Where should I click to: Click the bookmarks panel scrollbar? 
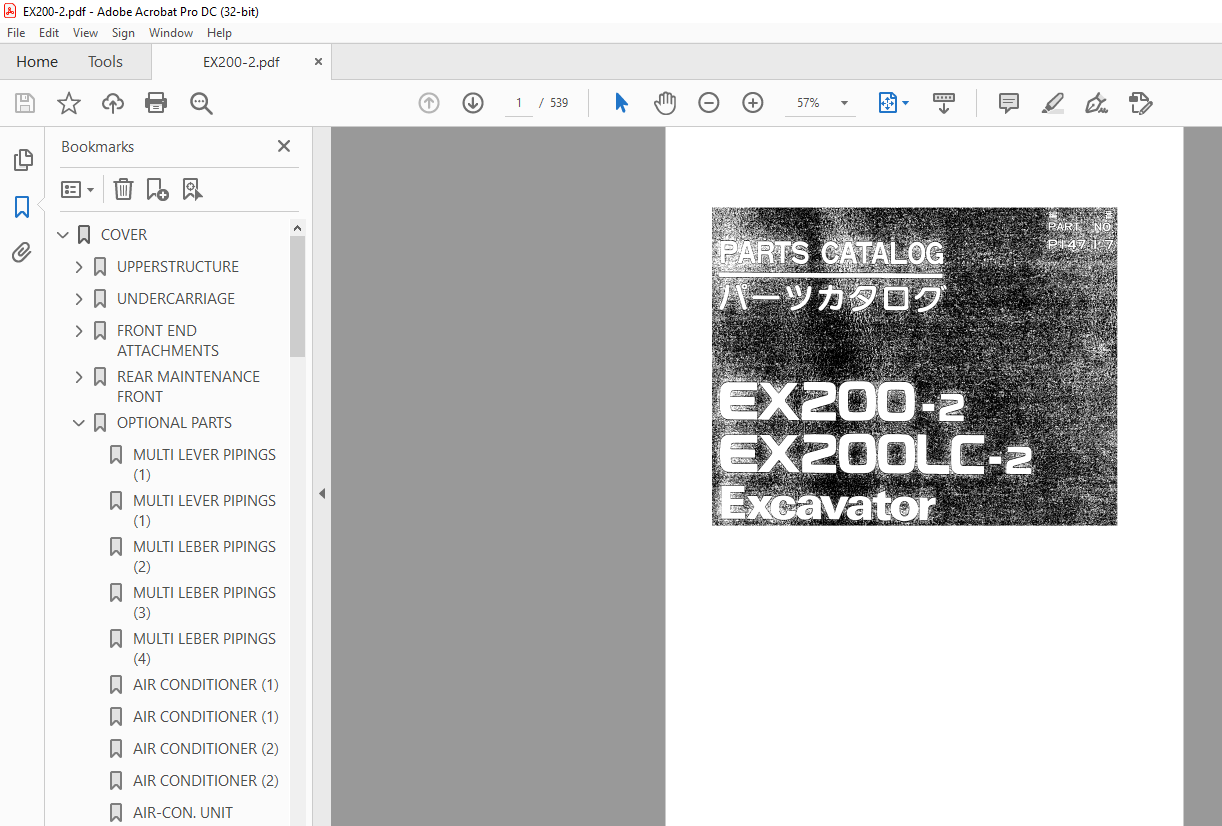pos(298,297)
